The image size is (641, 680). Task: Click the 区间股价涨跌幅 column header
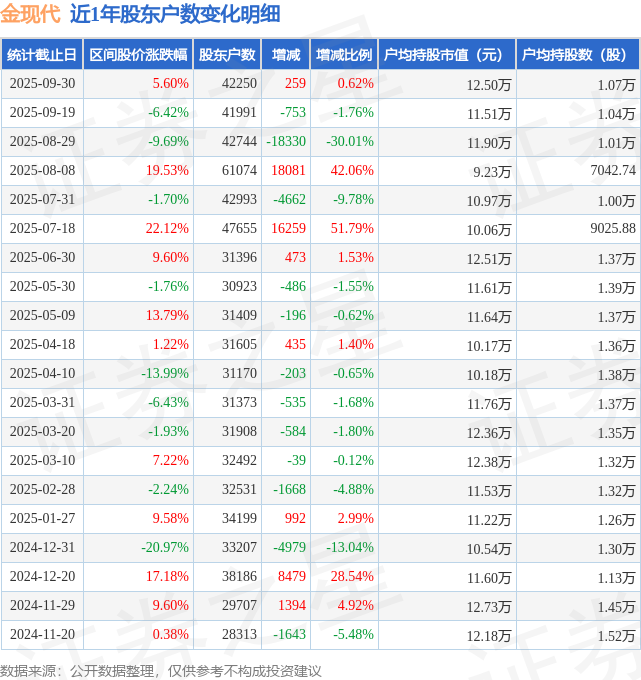[x=137, y=55]
